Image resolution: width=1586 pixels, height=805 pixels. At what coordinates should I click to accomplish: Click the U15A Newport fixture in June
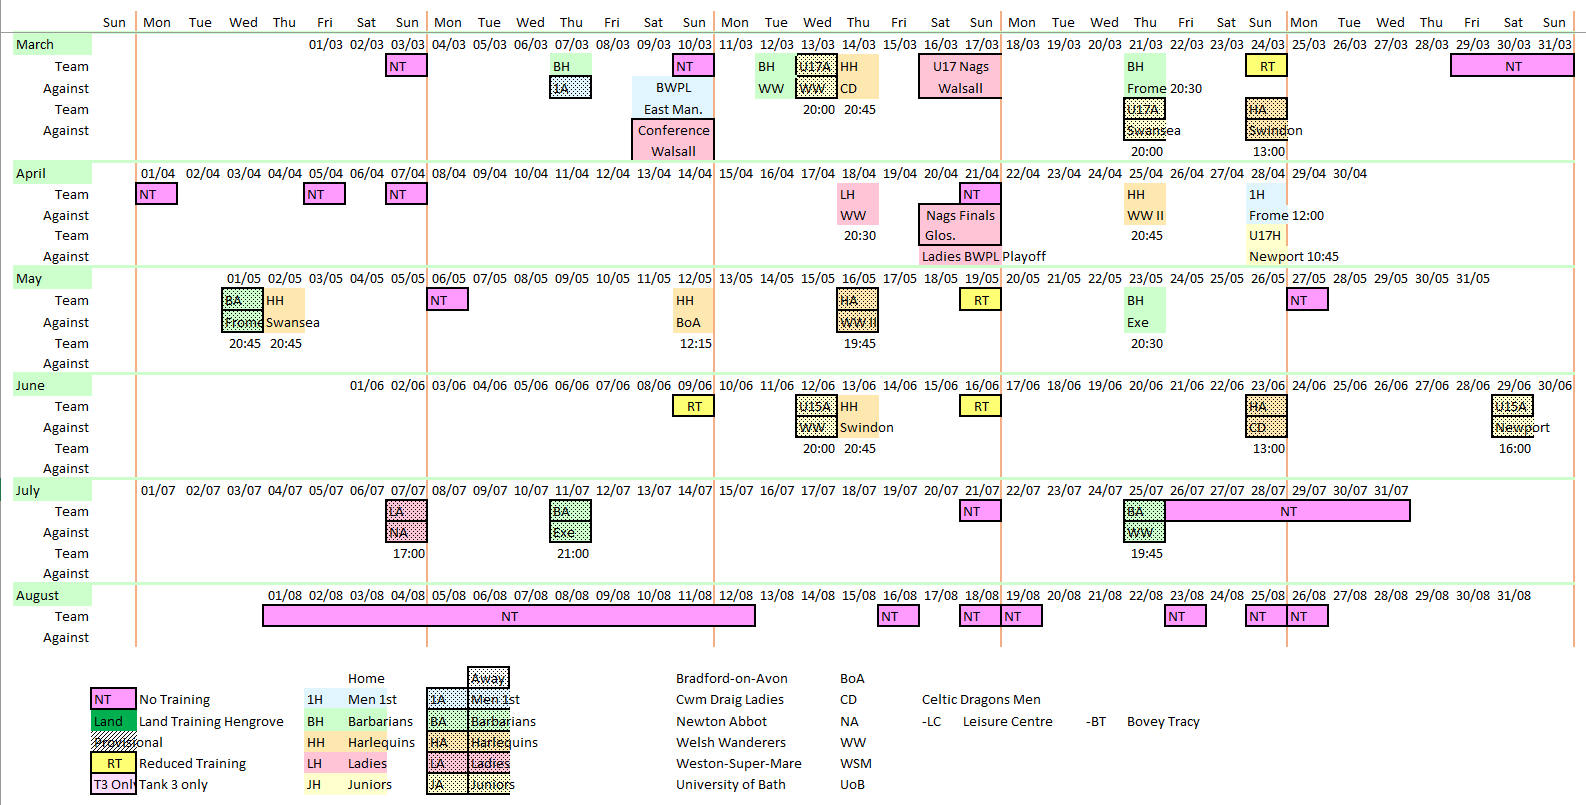tap(1512, 417)
